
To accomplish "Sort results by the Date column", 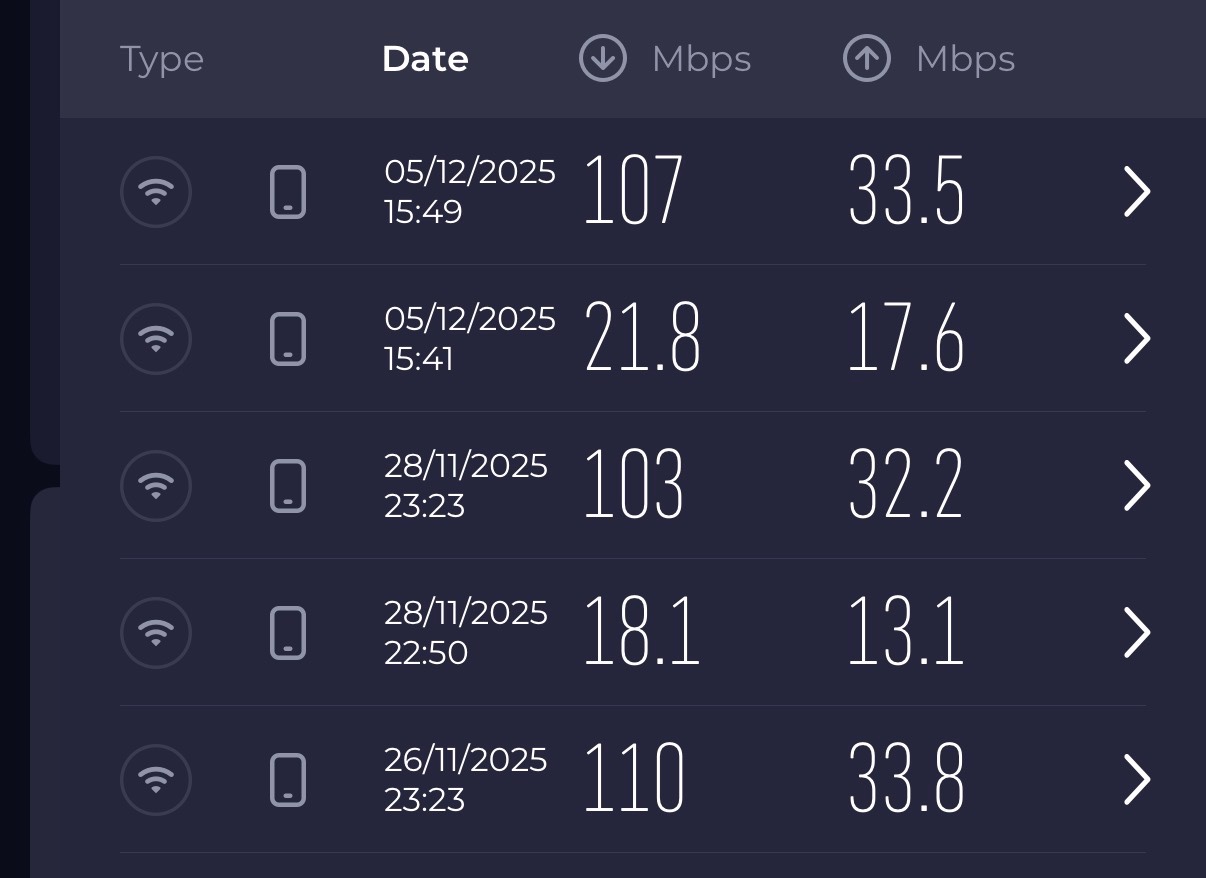I will coord(425,59).
